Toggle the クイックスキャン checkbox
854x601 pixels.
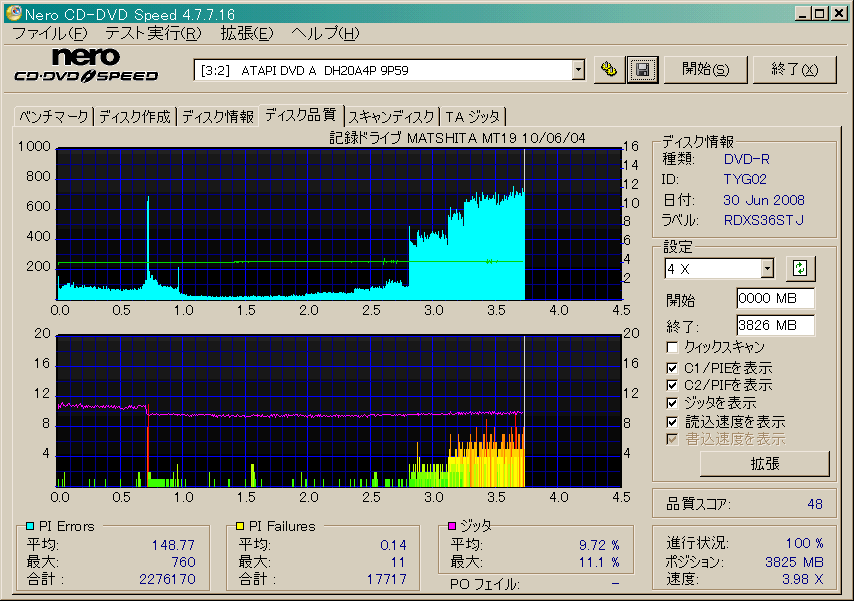pyautogui.click(x=672, y=347)
